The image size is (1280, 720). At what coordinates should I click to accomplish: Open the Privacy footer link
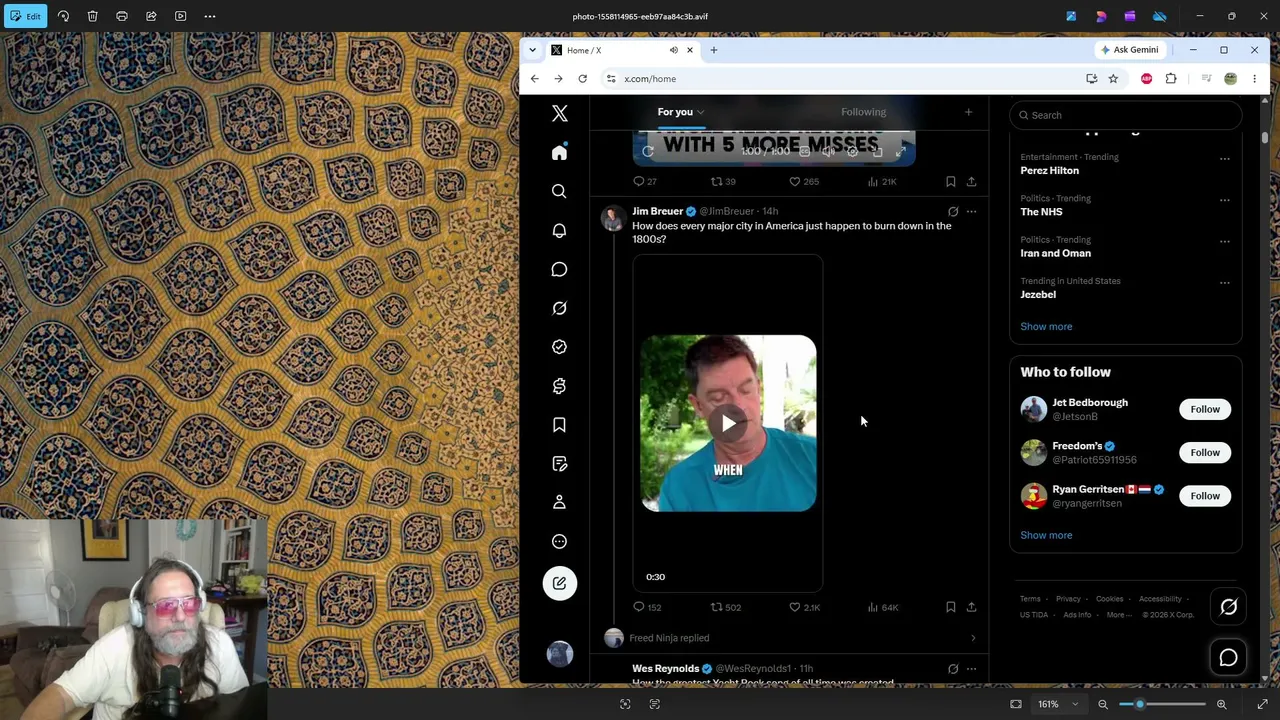1068,599
